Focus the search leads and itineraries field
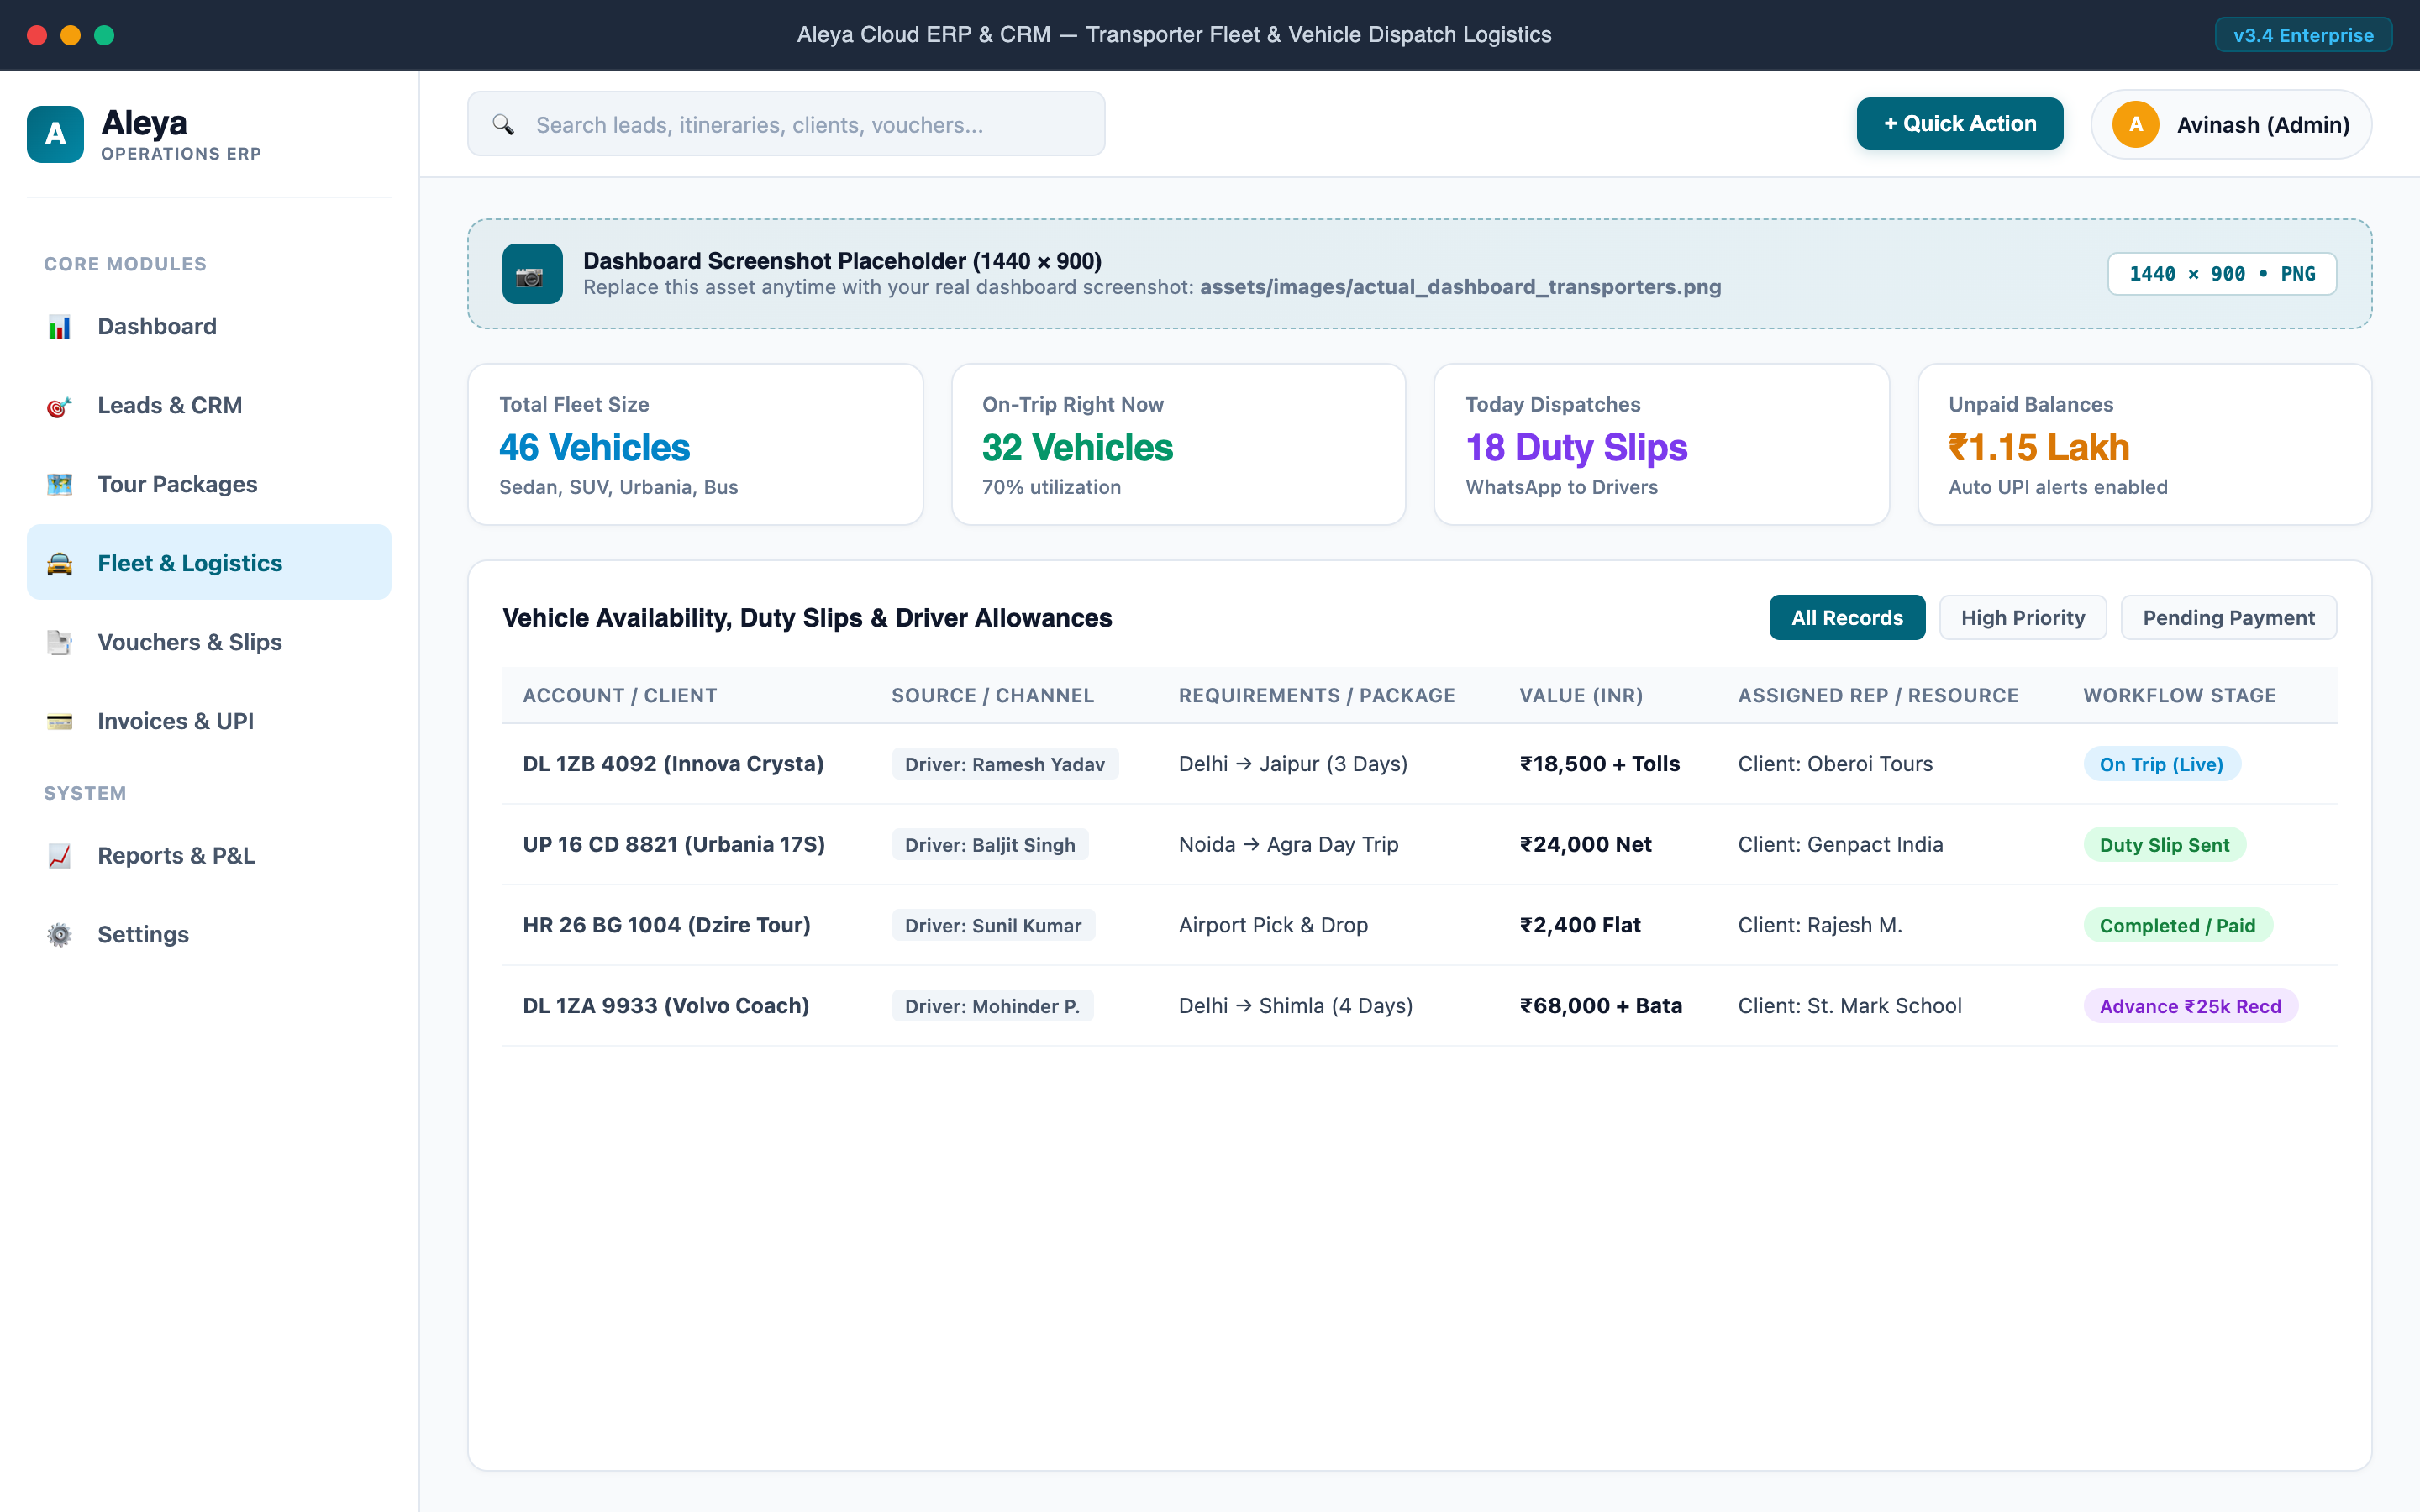The height and width of the screenshot is (1512, 2420). pyautogui.click(x=786, y=124)
